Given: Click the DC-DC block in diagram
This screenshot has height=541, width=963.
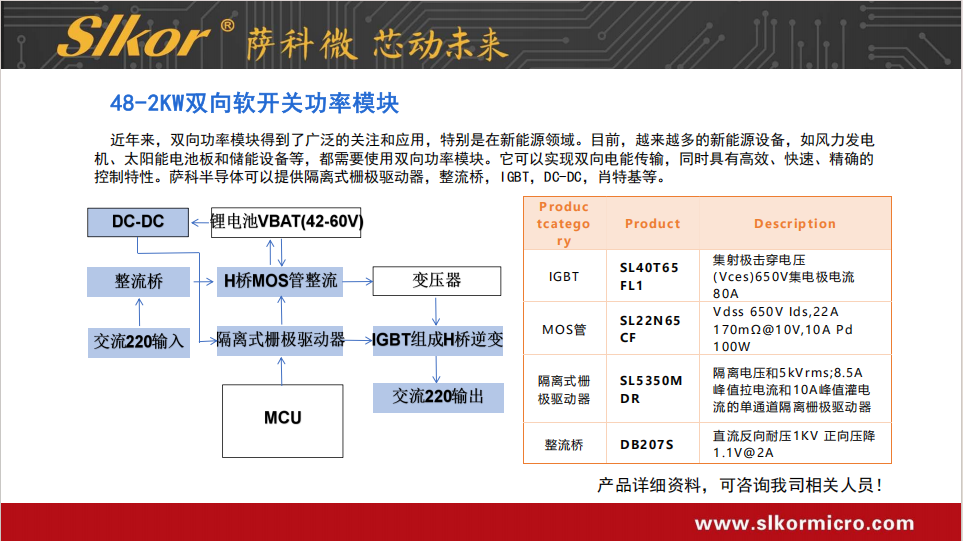Looking at the screenshot, I should pos(138,222).
